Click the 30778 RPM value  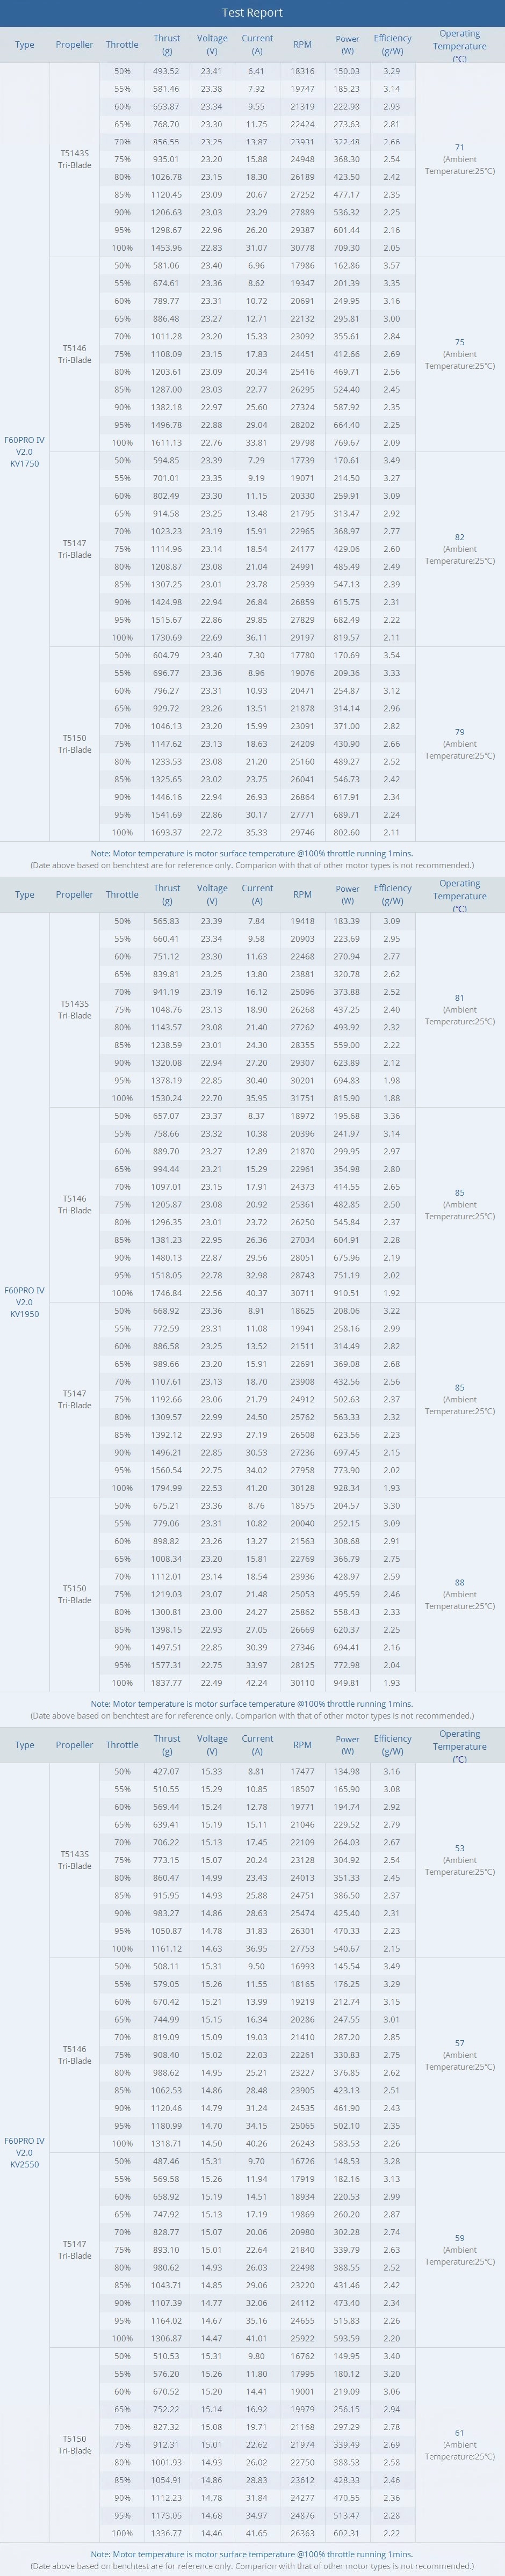302,248
